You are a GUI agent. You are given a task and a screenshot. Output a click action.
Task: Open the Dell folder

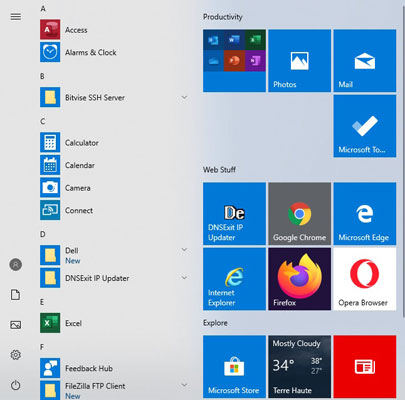[114, 255]
